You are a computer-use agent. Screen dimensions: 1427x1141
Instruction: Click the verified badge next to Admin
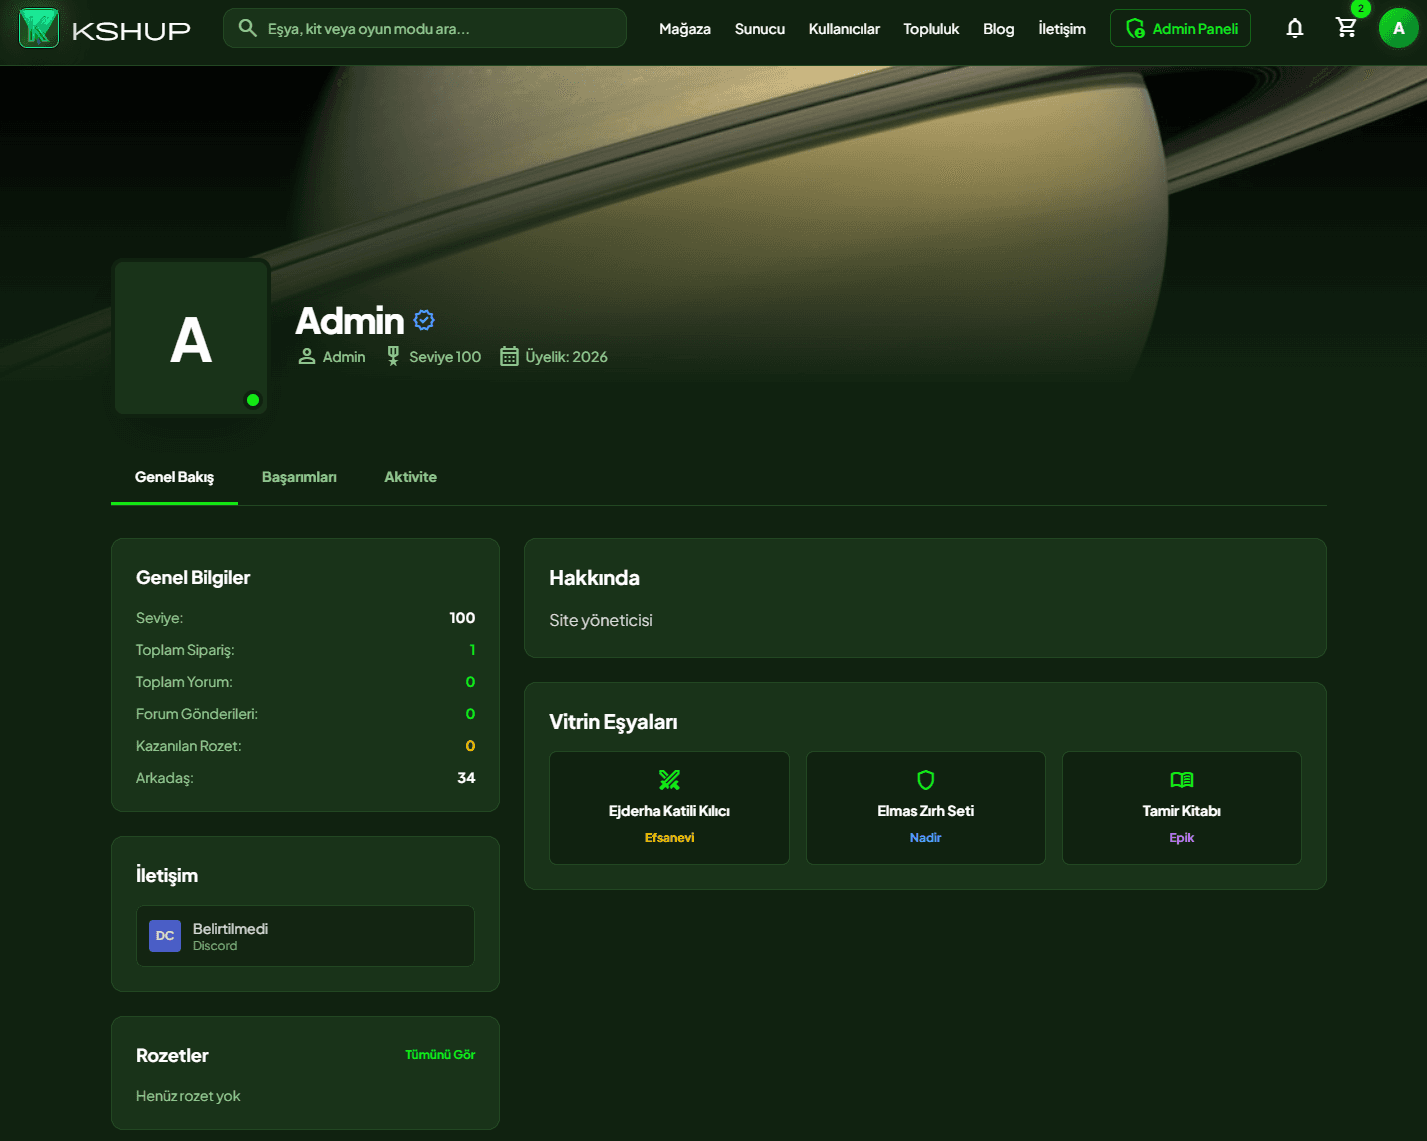pos(424,320)
